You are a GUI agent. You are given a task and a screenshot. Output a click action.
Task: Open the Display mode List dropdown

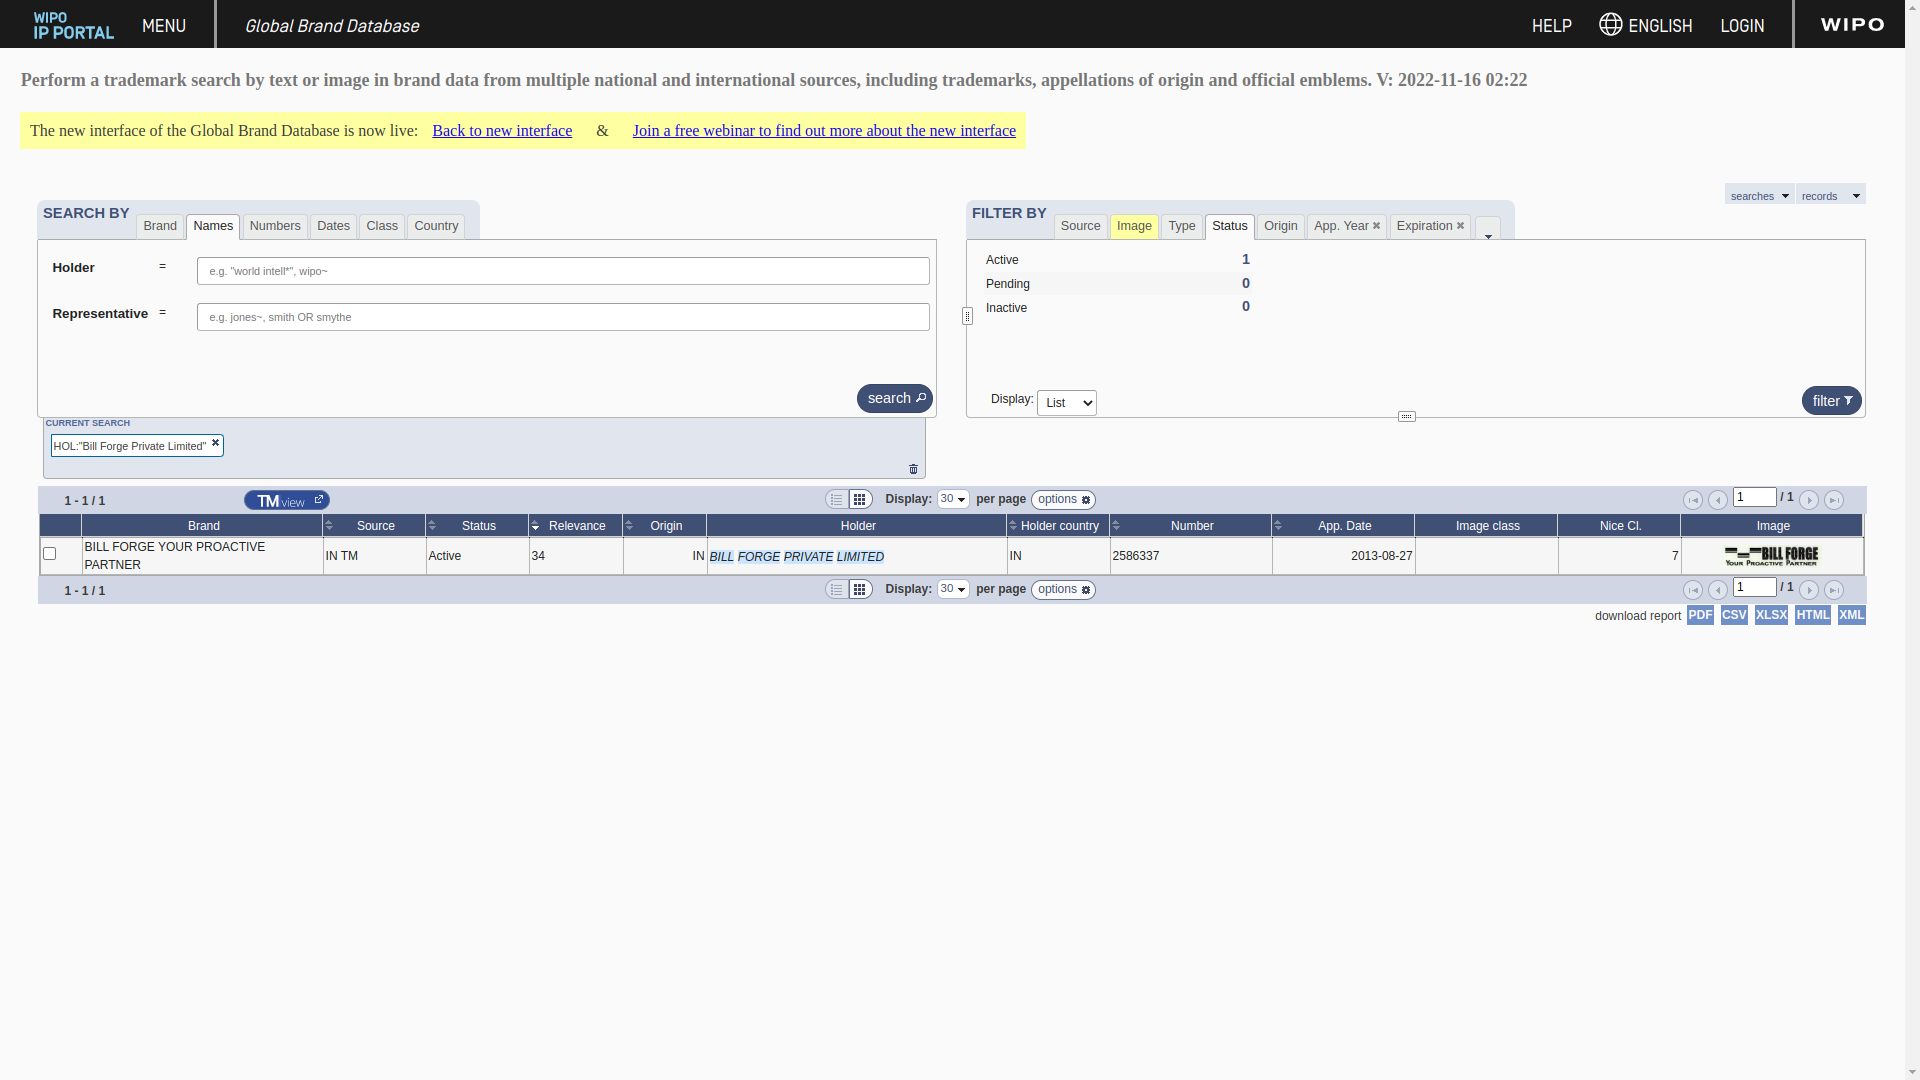tap(1066, 403)
